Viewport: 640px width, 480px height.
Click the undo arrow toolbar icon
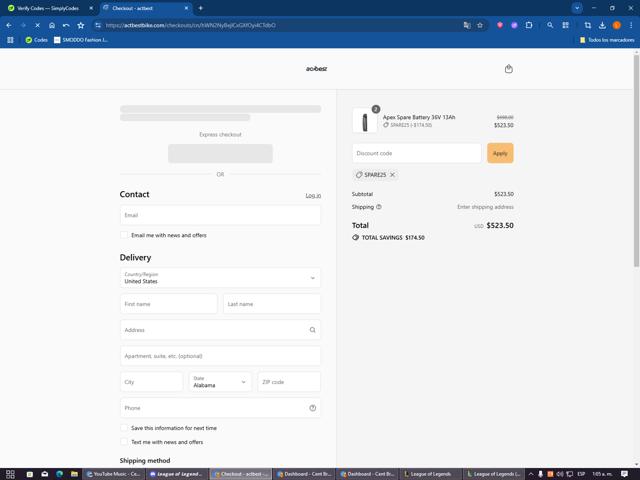click(x=66, y=25)
